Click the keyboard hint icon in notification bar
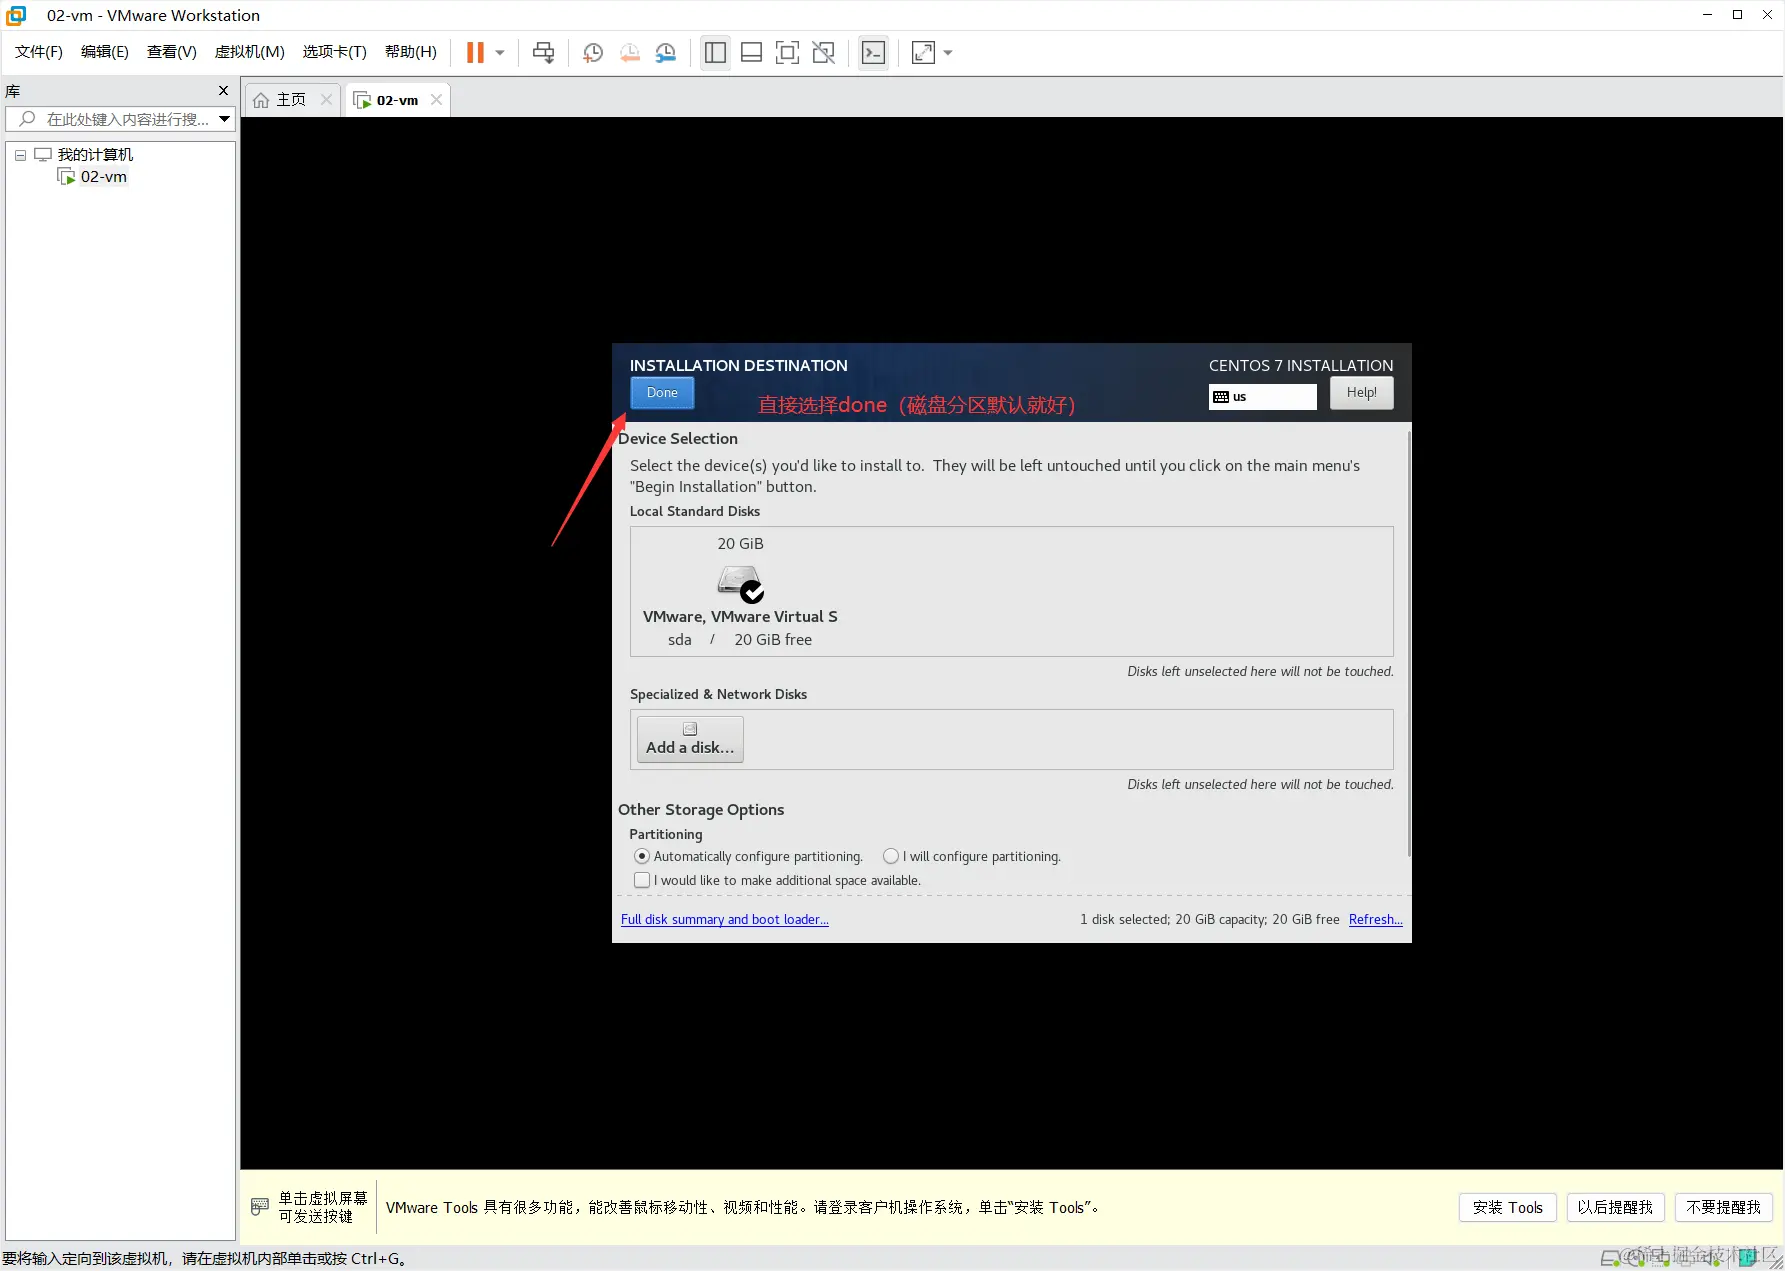Screen dimensions: 1785x1271 (x=260, y=1207)
